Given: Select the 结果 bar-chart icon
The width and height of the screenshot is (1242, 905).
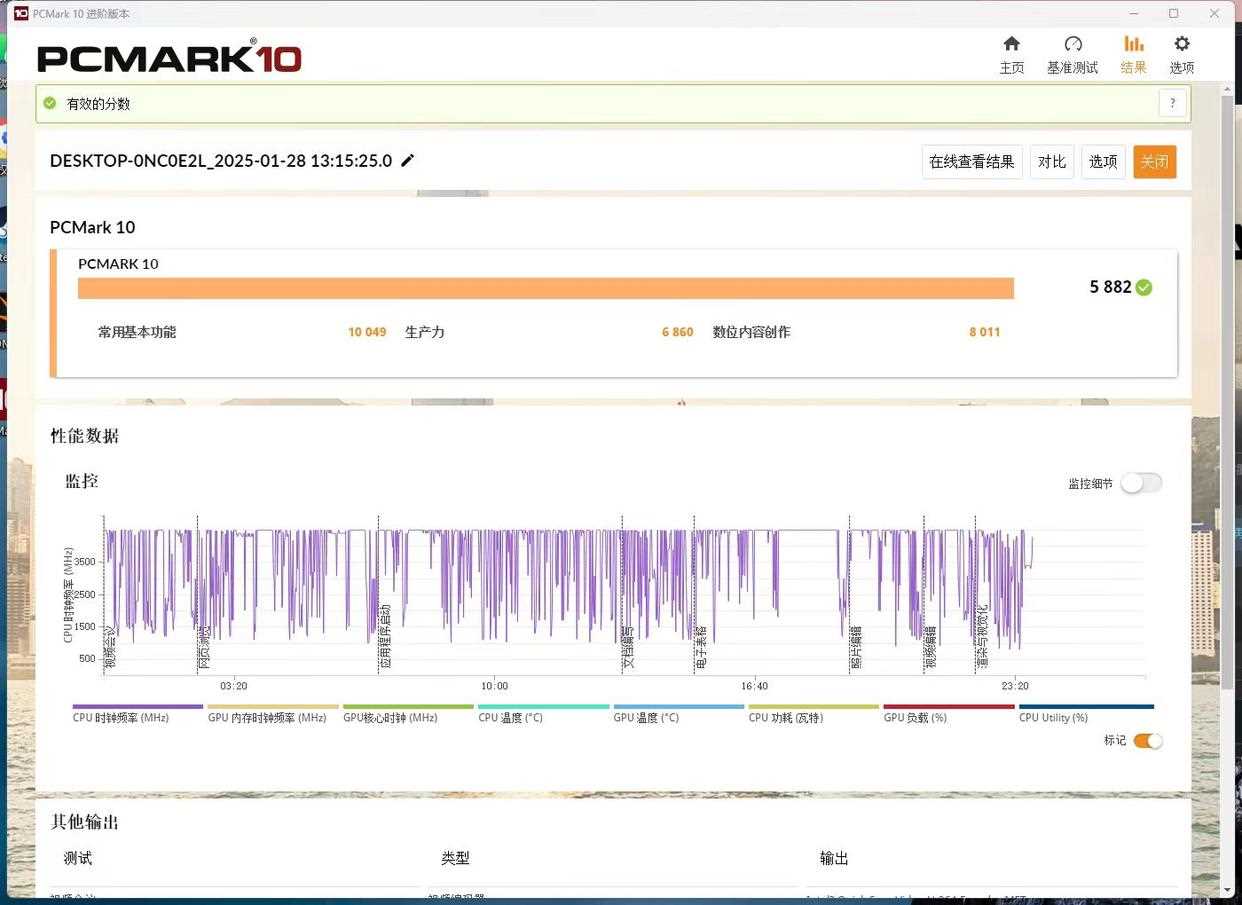Looking at the screenshot, I should tap(1133, 44).
